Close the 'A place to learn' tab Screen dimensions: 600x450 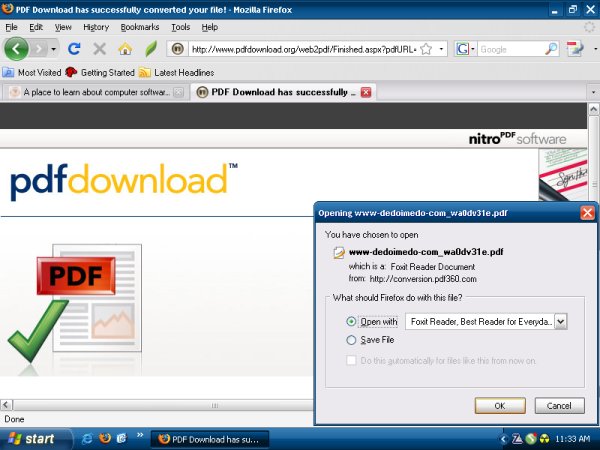click(178, 92)
